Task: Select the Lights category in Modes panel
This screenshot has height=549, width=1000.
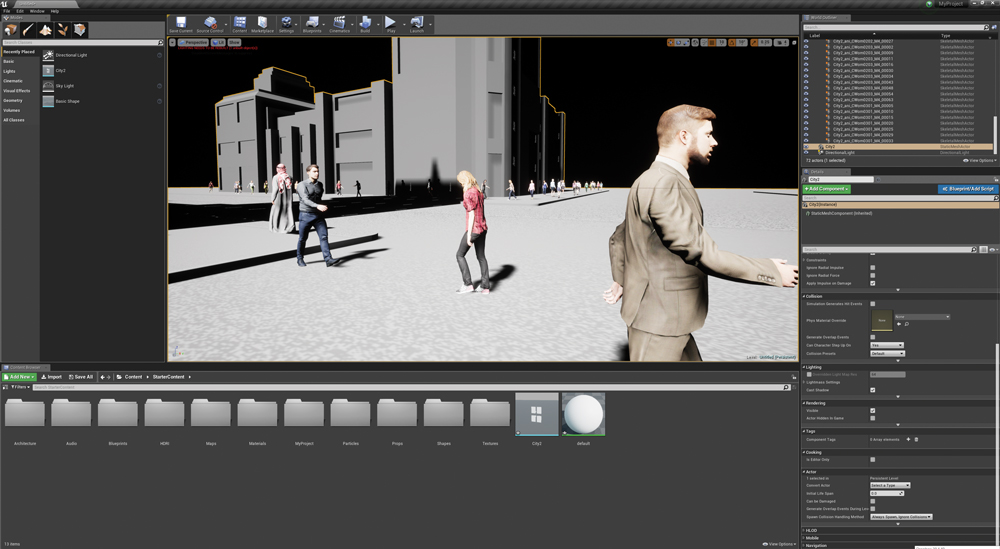Action: [x=9, y=71]
